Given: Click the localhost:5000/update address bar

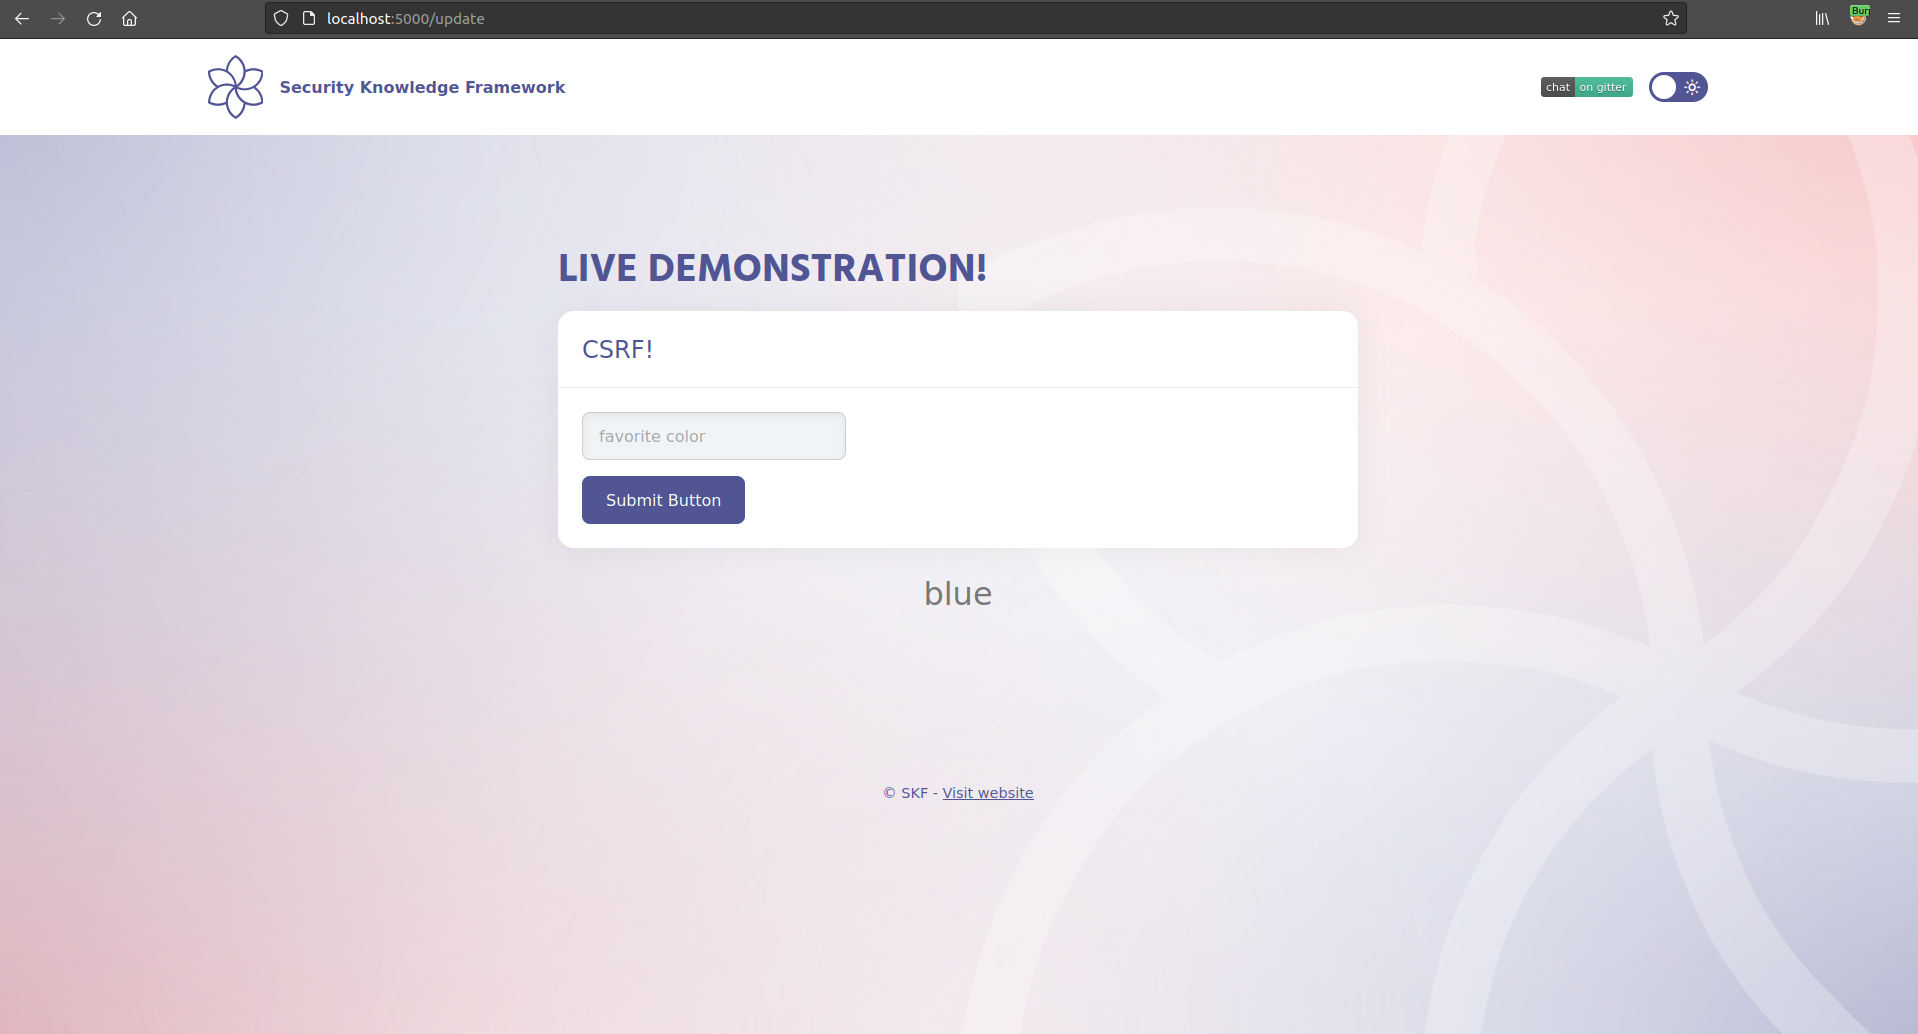Looking at the screenshot, I should 975,18.
